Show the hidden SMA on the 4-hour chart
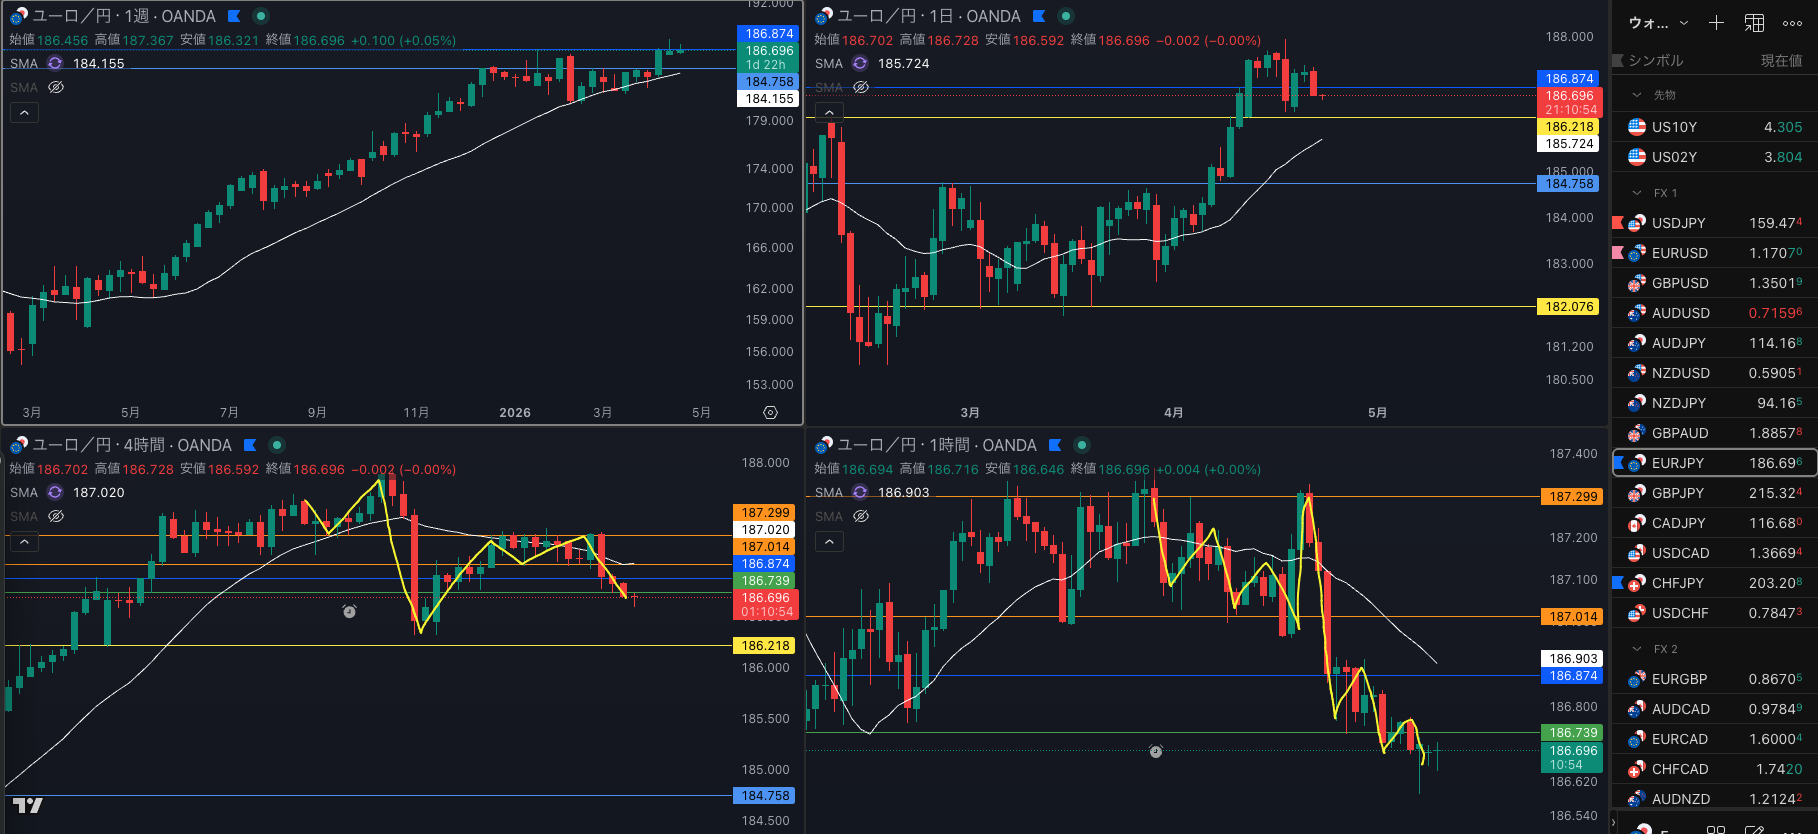The width and height of the screenshot is (1818, 834). [x=56, y=516]
